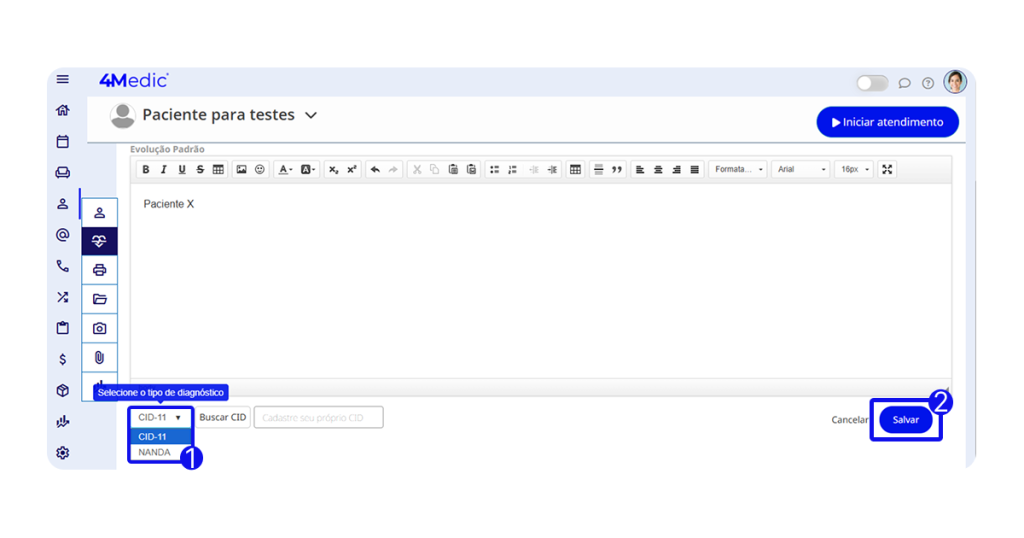
Task: Open the settings gear in sidebar
Action: (x=63, y=453)
